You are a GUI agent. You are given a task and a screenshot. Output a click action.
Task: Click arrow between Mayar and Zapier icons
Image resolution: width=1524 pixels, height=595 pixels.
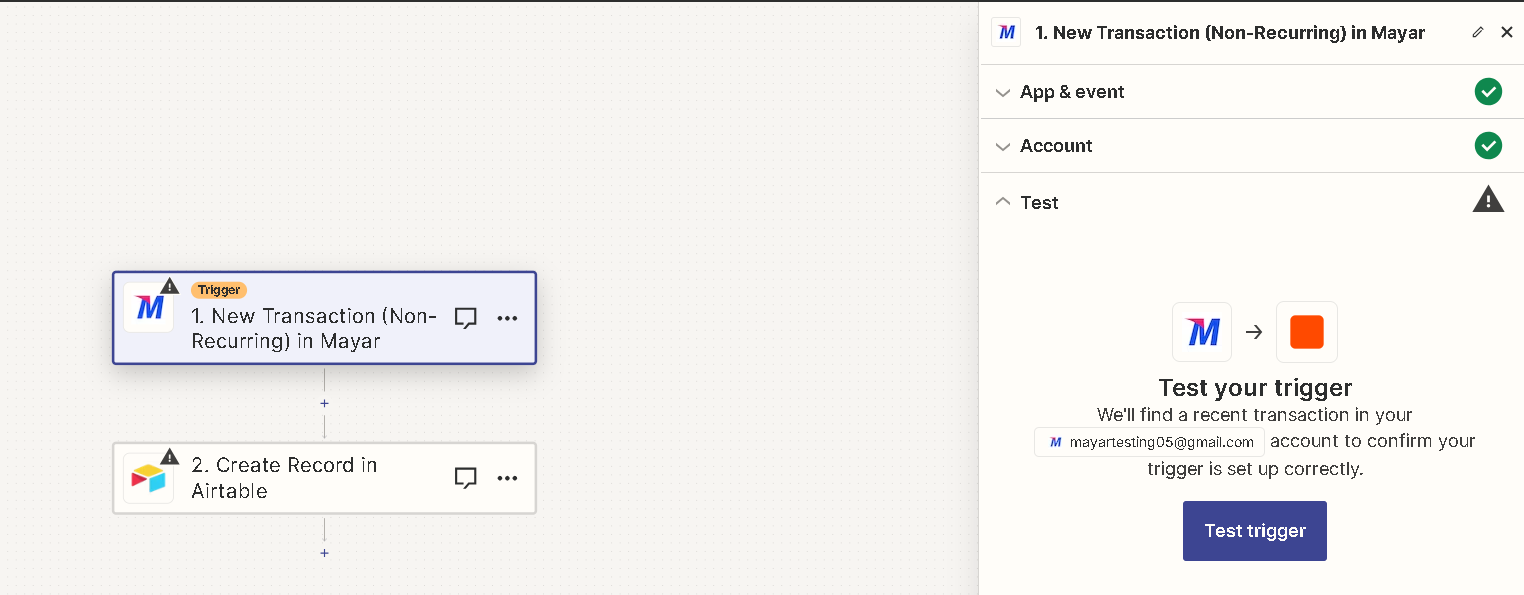pos(1254,332)
